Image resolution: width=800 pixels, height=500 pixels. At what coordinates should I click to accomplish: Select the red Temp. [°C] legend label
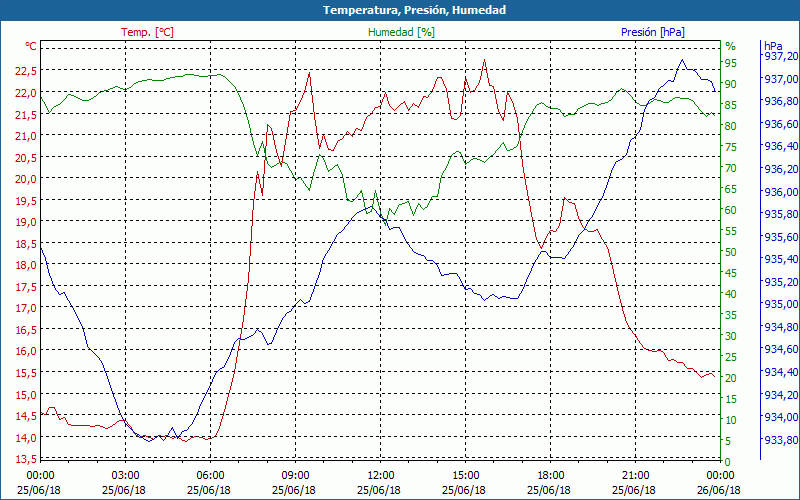coord(147,32)
